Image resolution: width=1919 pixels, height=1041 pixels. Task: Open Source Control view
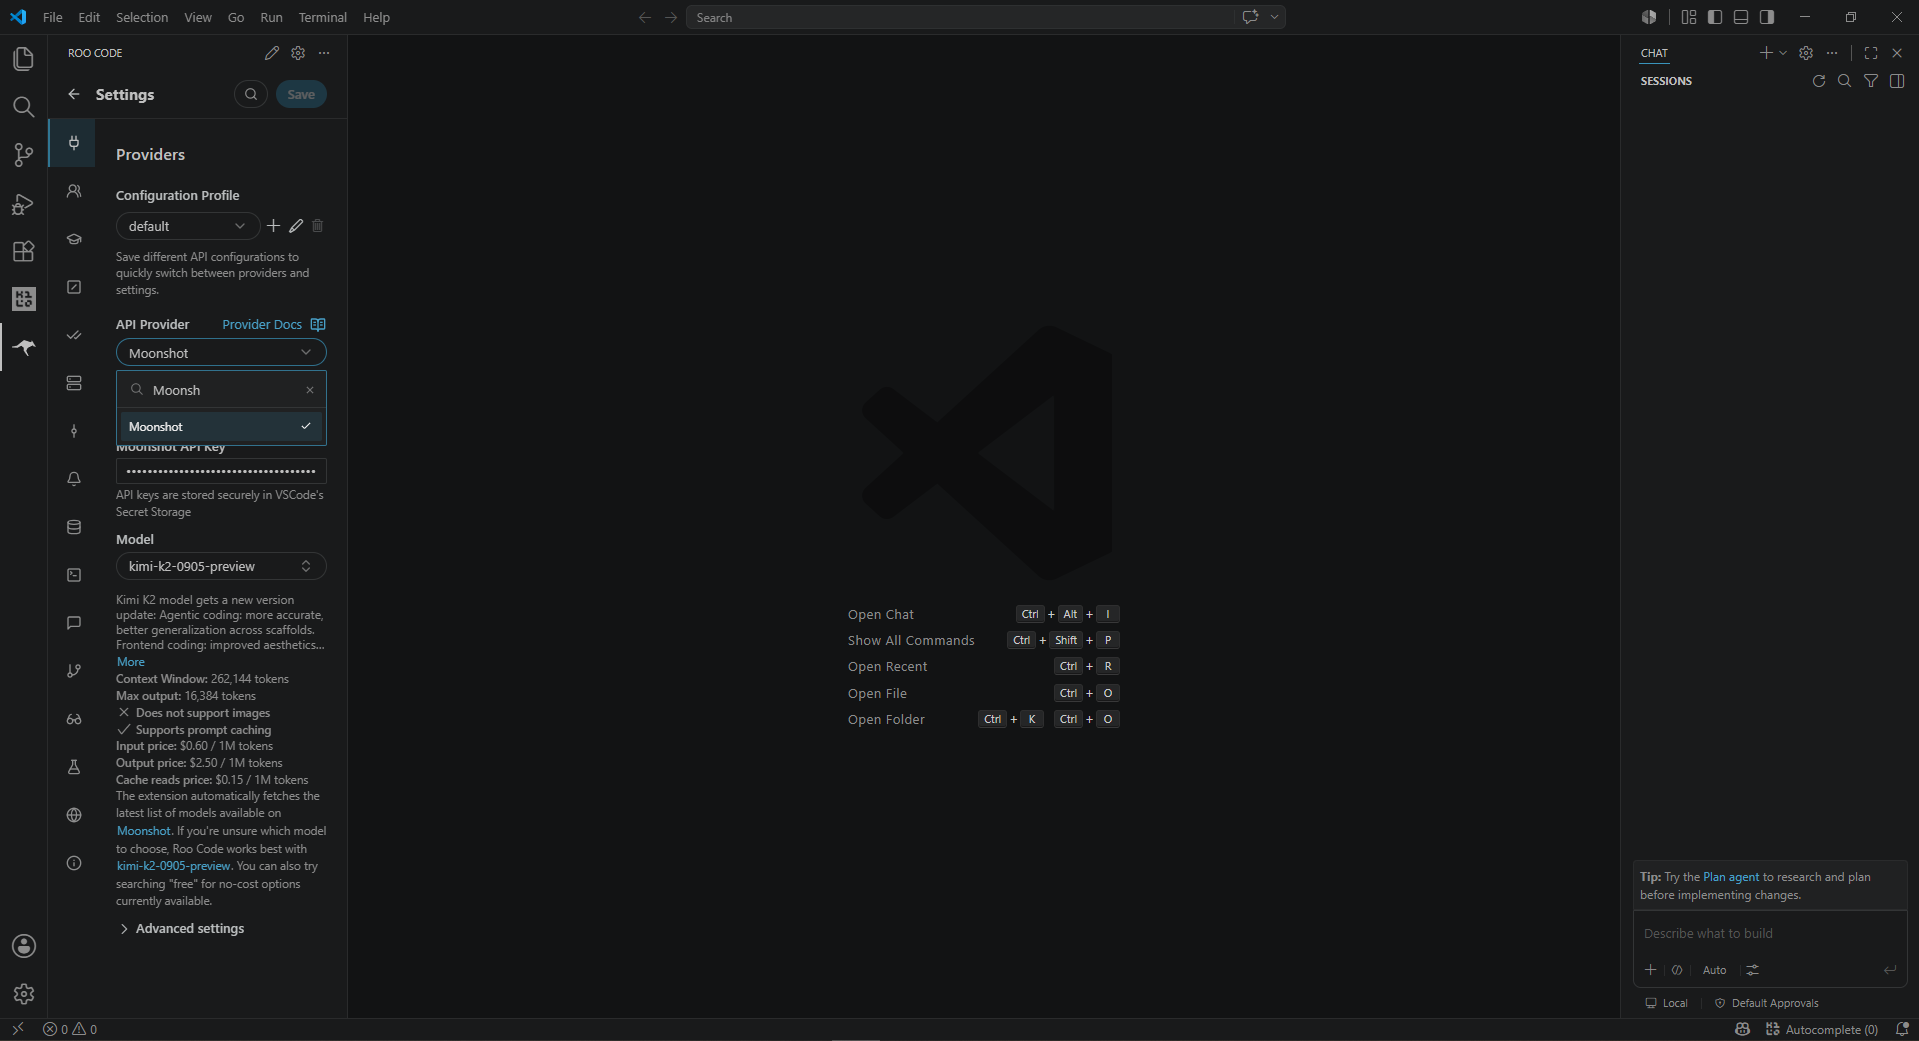pos(24,155)
